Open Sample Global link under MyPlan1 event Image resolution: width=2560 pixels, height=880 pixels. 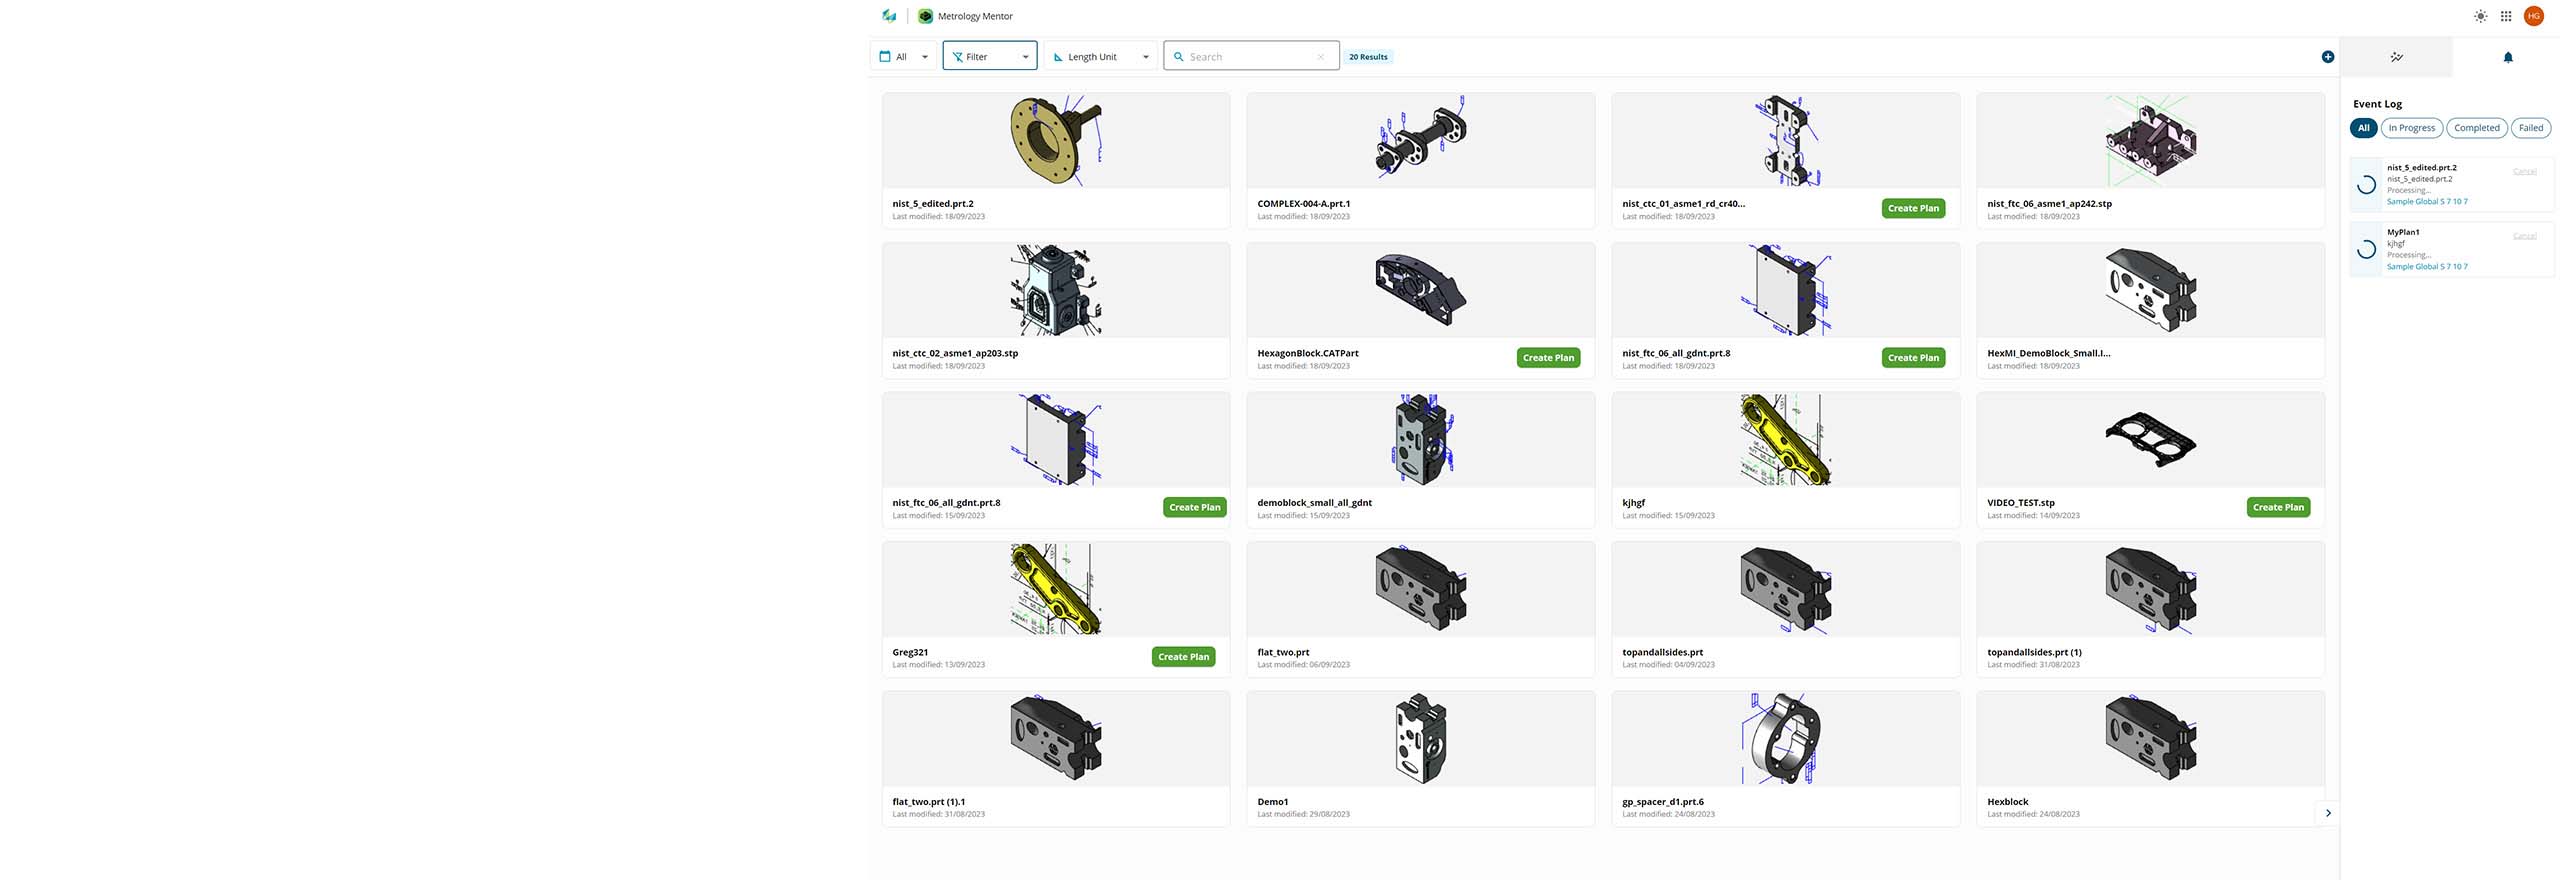pos(2427,267)
